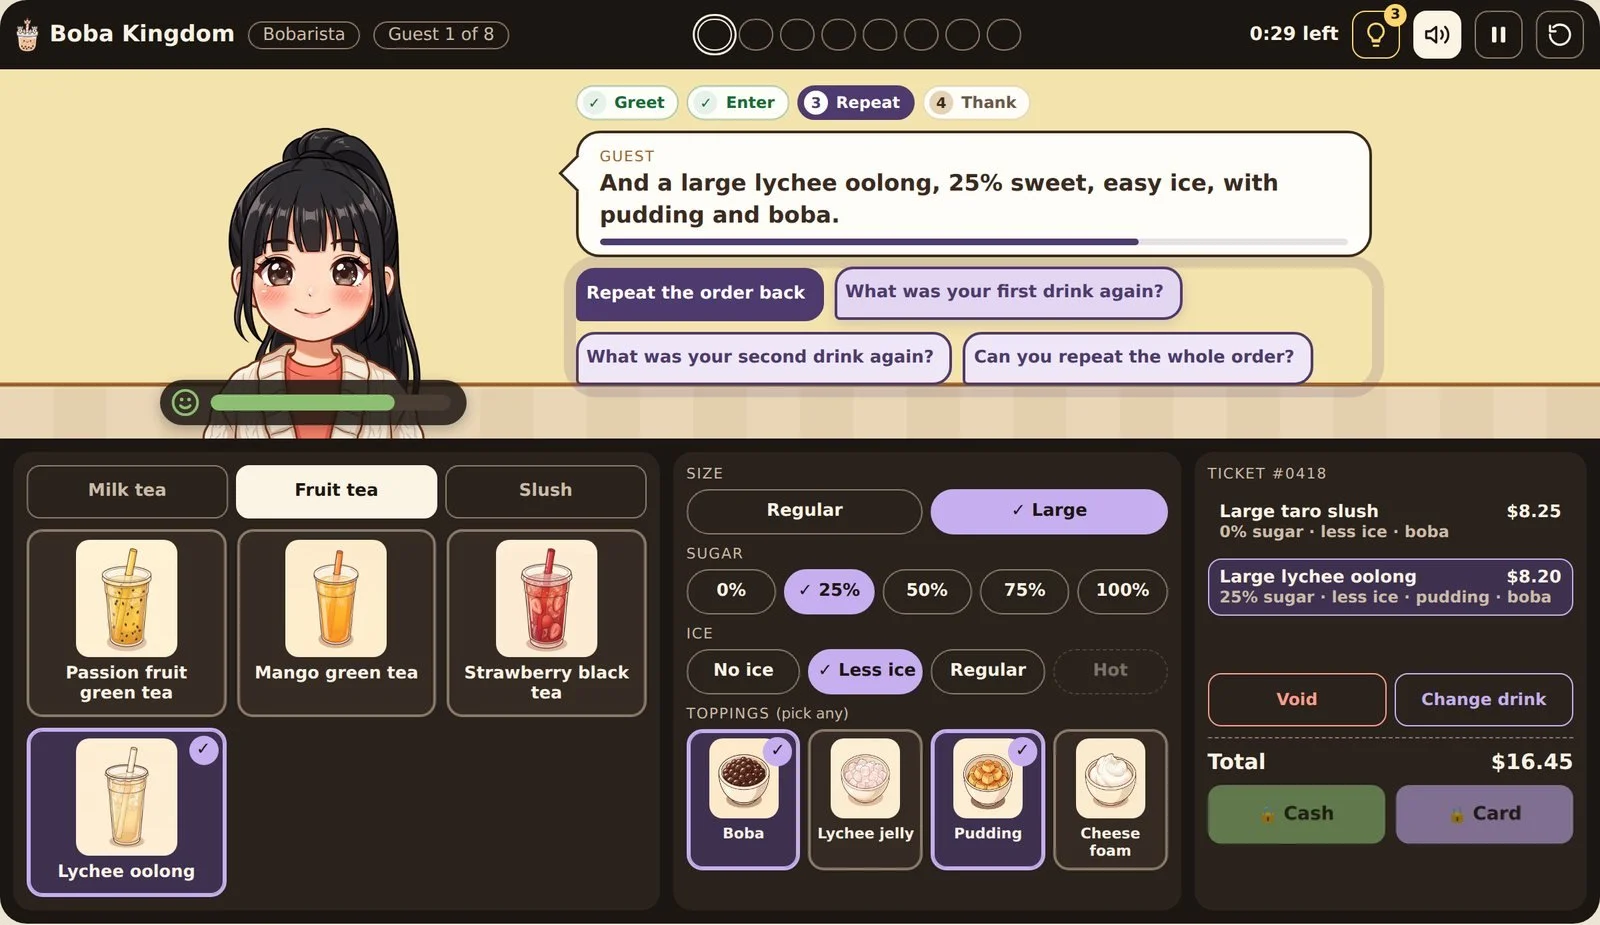Switch to the Milk tea tab
This screenshot has width=1600, height=925.
click(127, 491)
